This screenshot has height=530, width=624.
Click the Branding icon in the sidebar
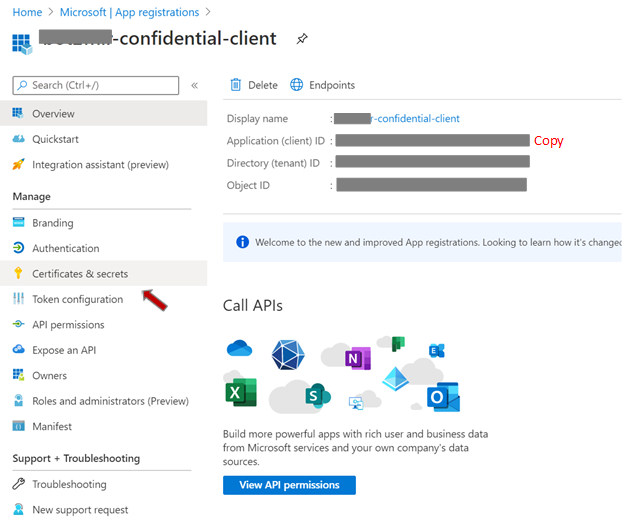tap(18, 223)
